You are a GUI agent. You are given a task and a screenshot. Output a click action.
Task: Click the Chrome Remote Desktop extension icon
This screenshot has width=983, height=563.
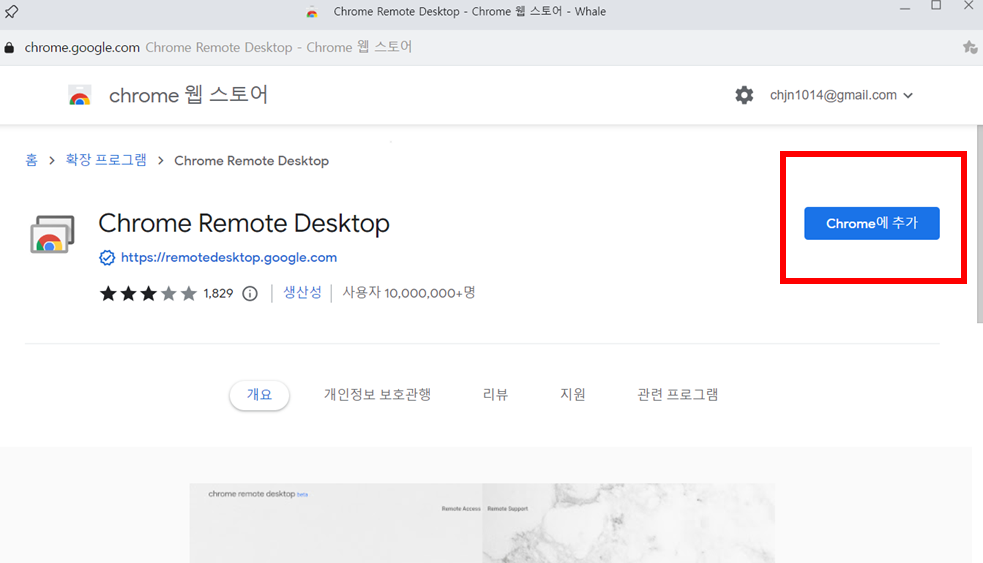(x=52, y=234)
